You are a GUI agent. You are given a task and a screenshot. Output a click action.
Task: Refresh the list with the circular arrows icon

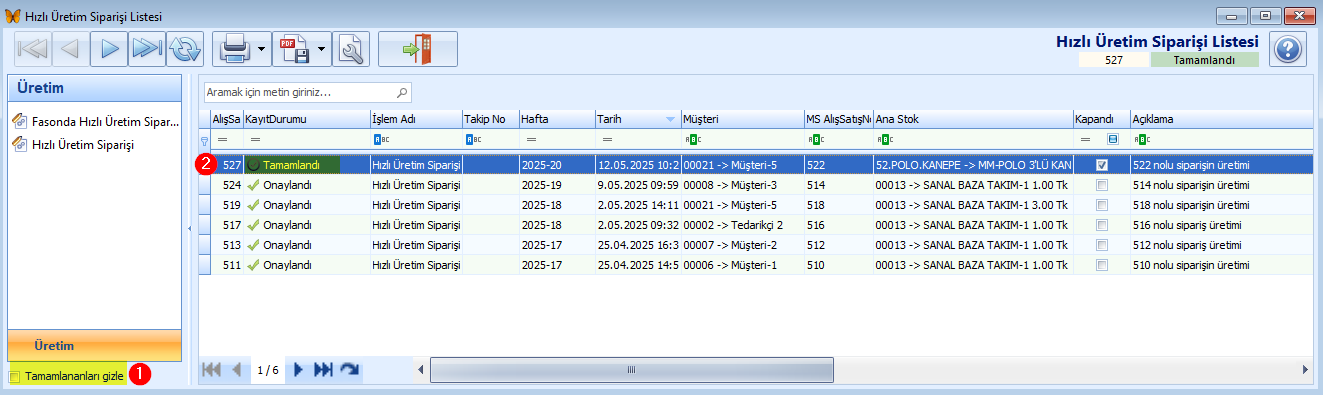[x=185, y=48]
